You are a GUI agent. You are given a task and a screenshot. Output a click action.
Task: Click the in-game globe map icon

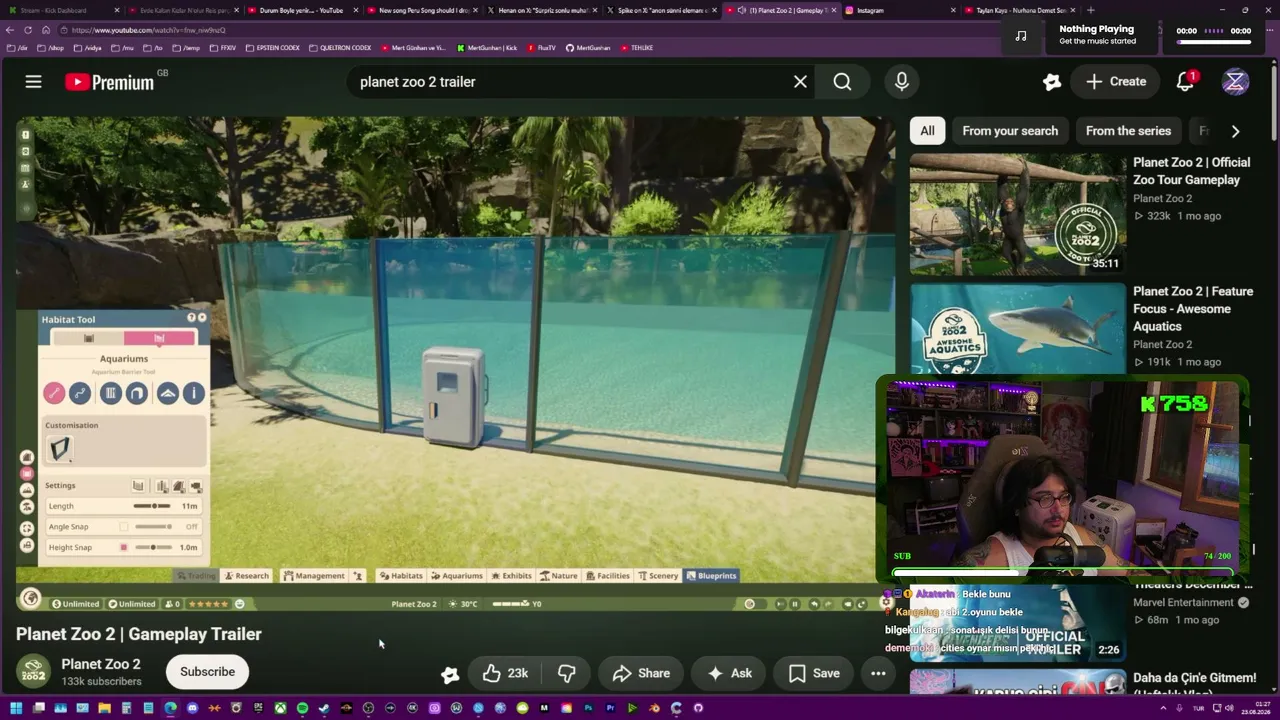31,599
